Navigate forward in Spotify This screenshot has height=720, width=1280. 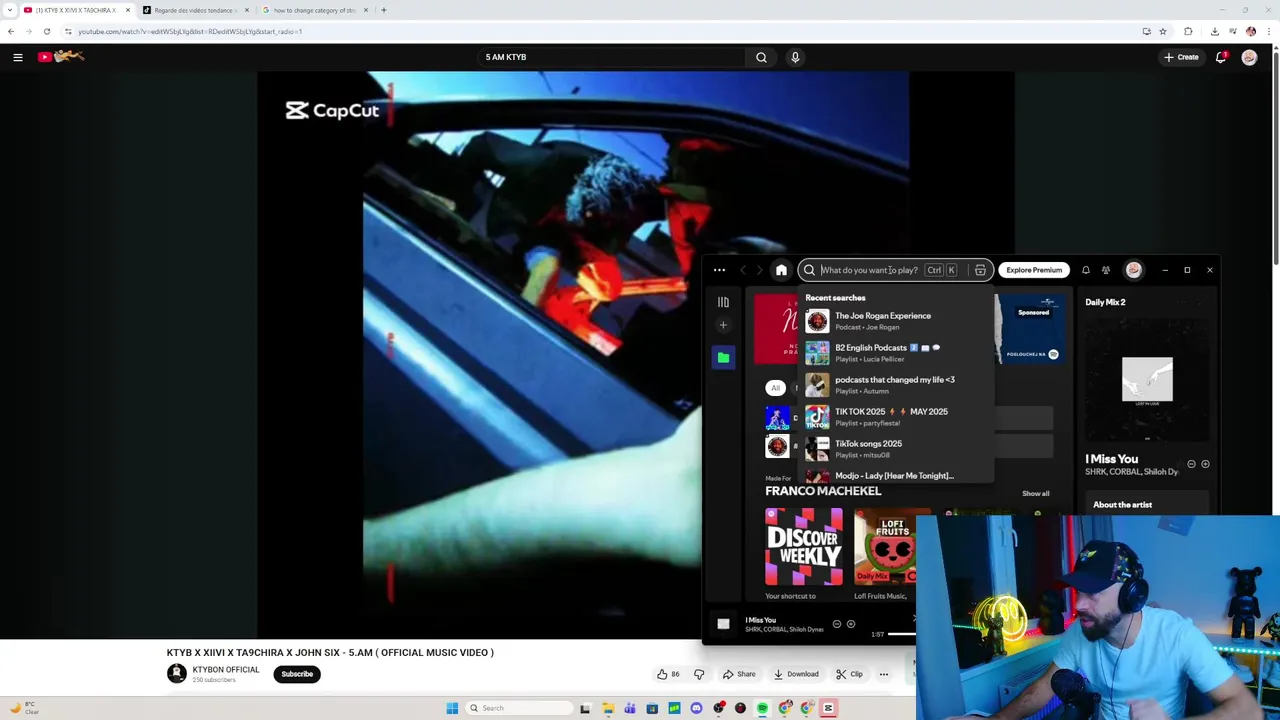(760, 270)
